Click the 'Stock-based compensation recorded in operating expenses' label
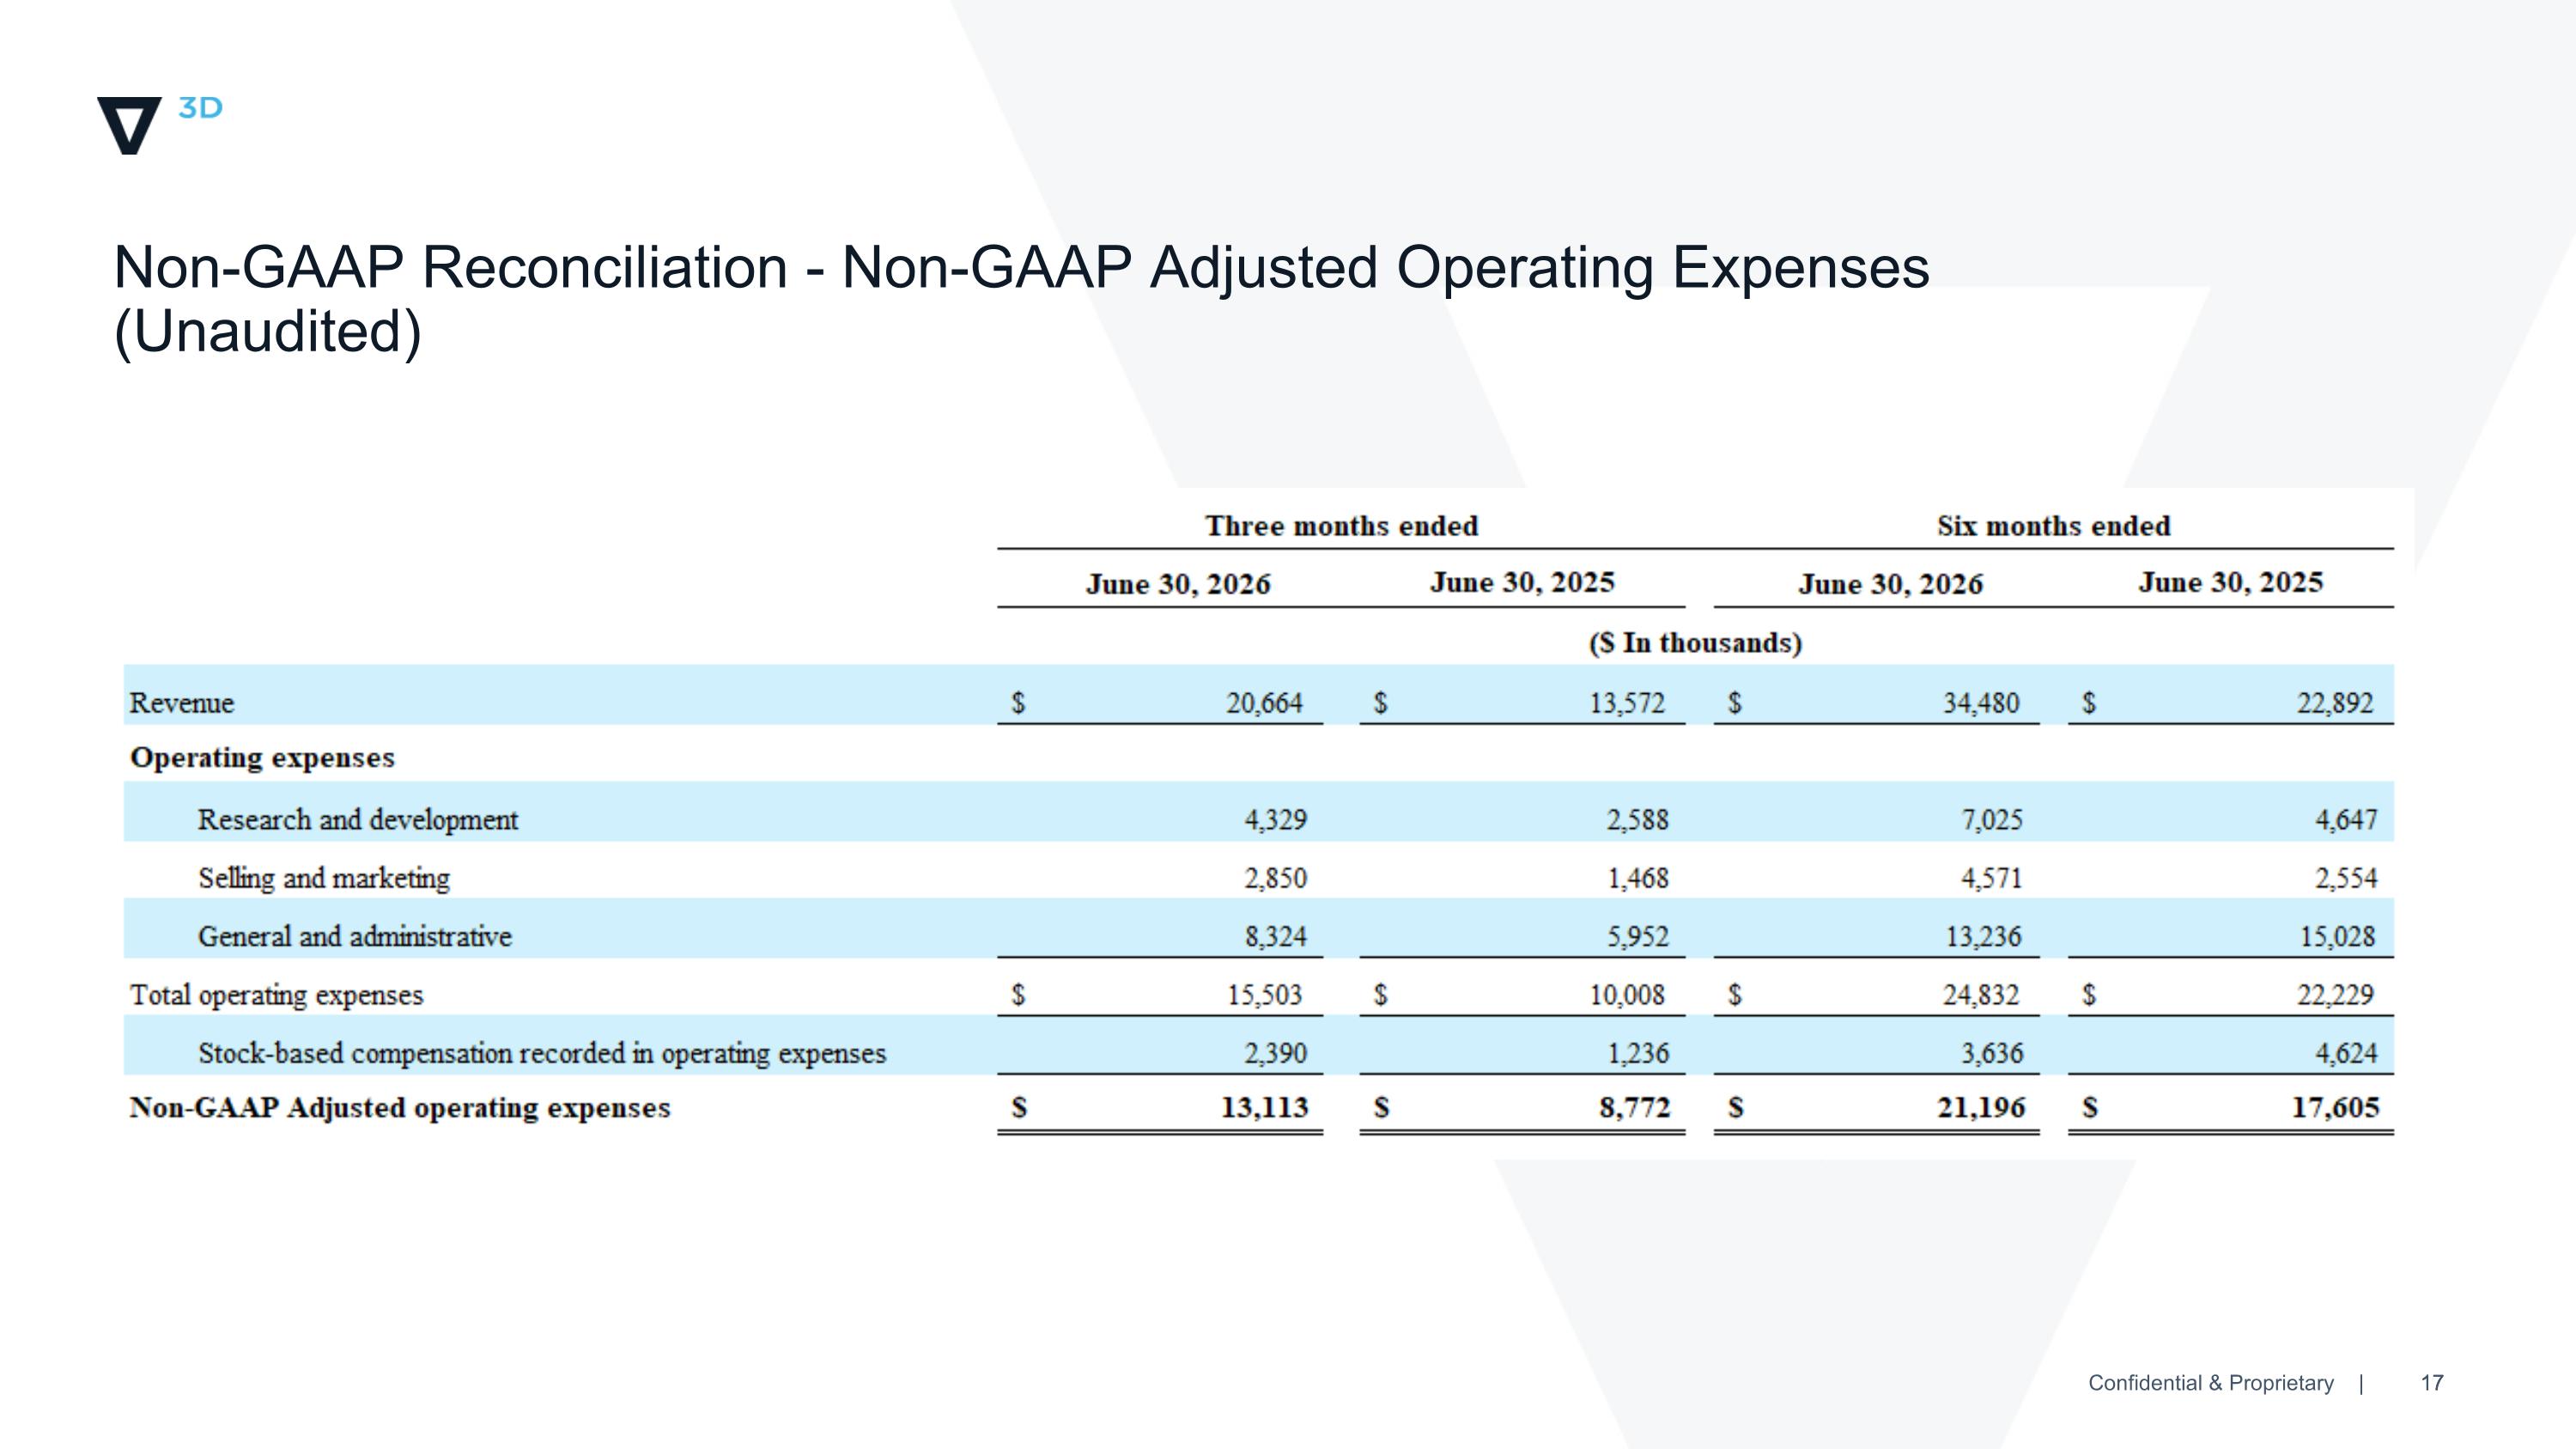Image resolution: width=2576 pixels, height=1449 pixels. point(542,1053)
